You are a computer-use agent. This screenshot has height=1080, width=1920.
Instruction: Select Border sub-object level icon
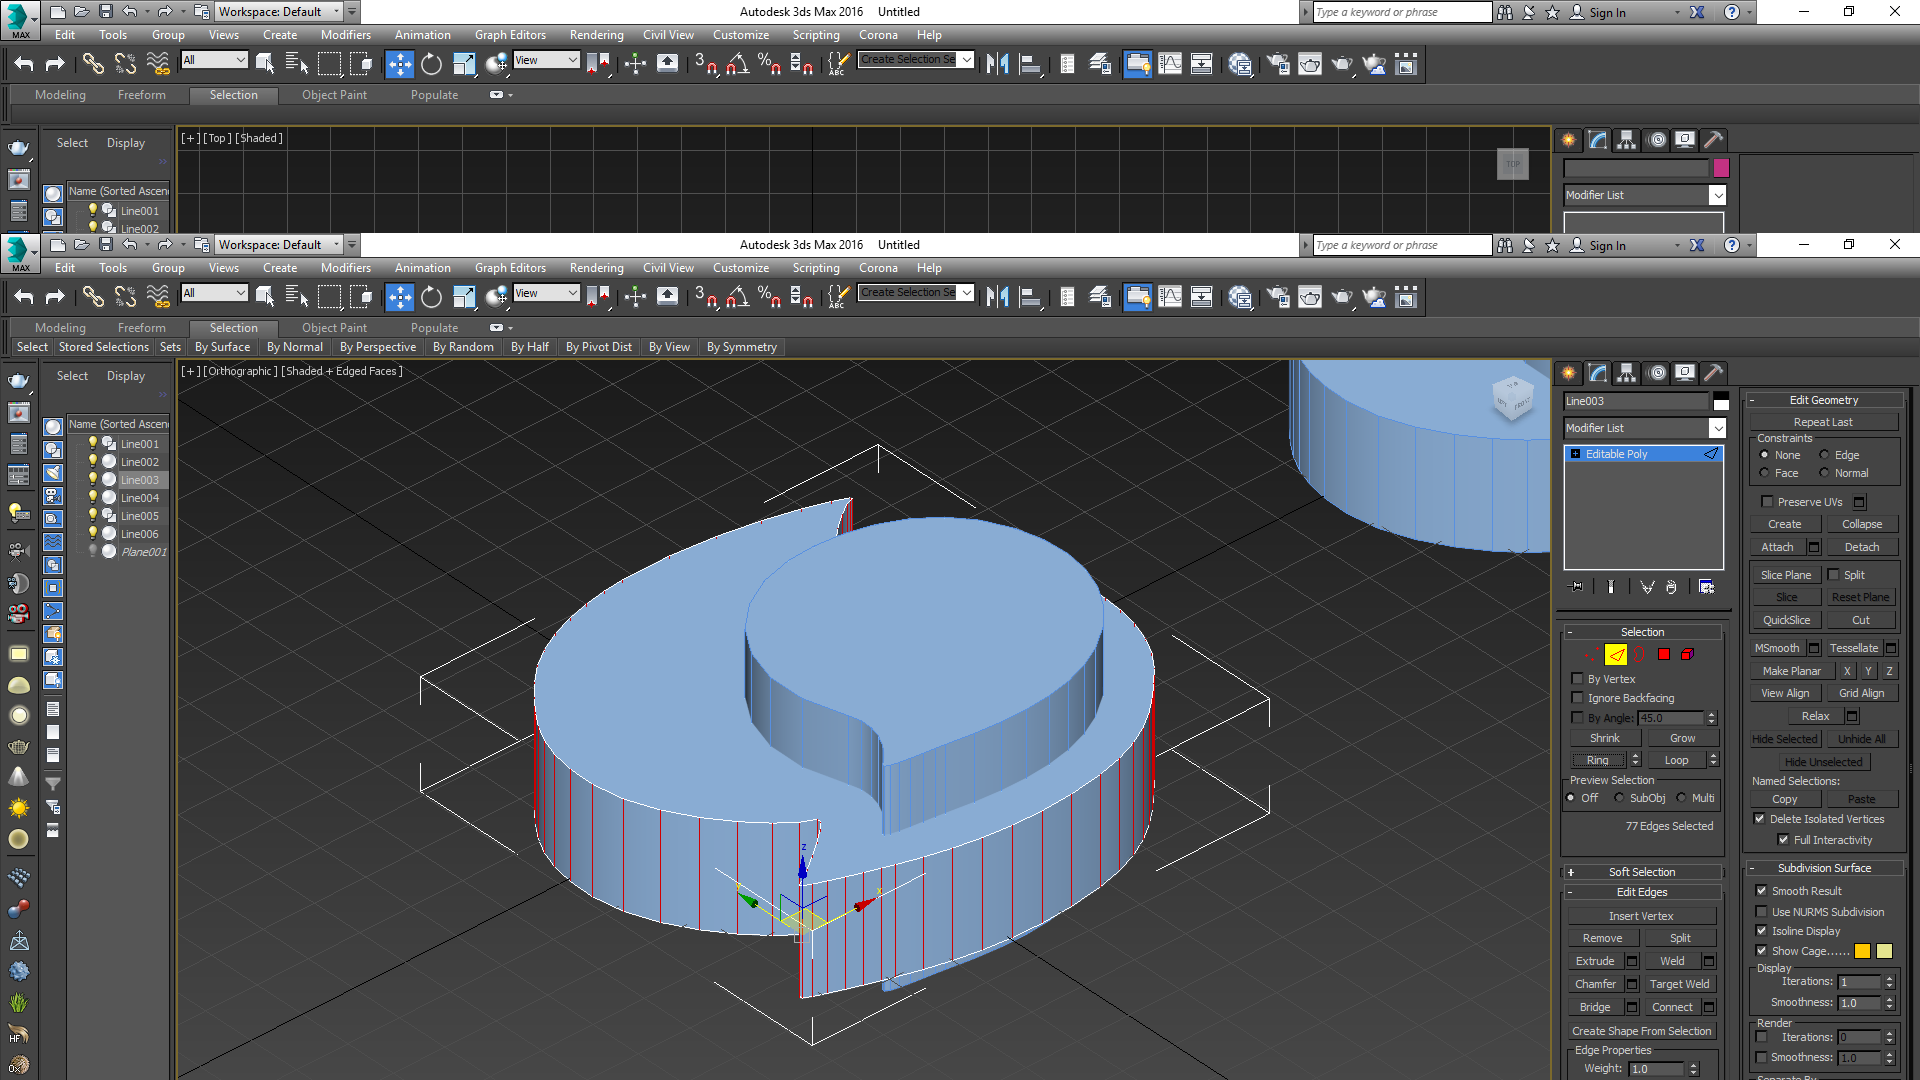point(1640,655)
